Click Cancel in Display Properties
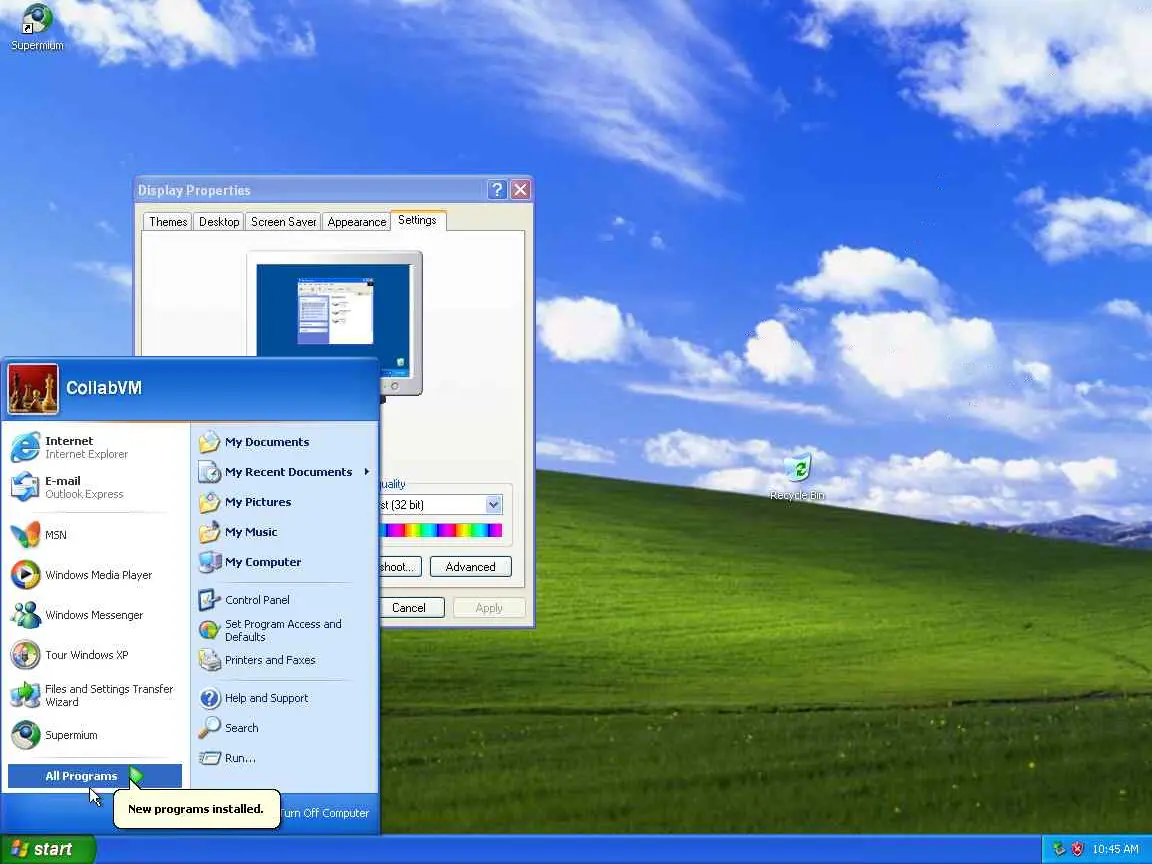The height and width of the screenshot is (864, 1152). coord(411,608)
